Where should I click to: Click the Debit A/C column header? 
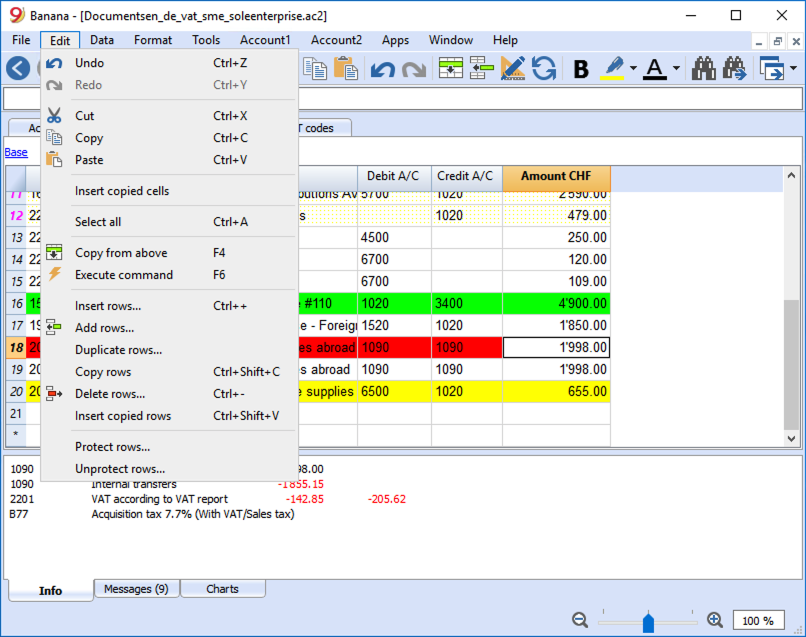click(394, 176)
